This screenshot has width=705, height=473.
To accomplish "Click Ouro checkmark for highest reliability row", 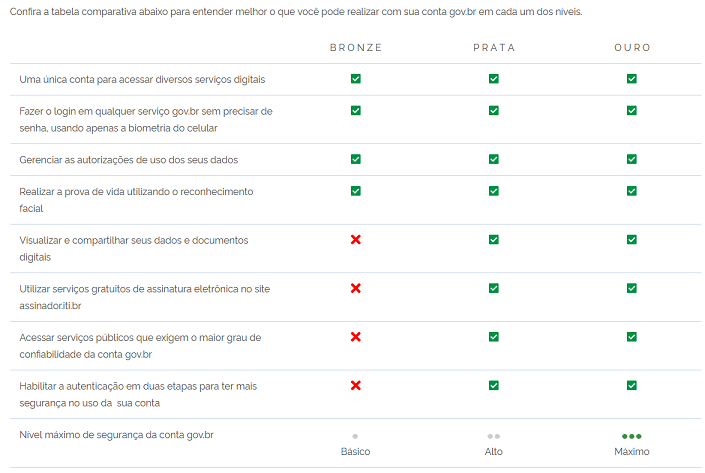I will [632, 337].
